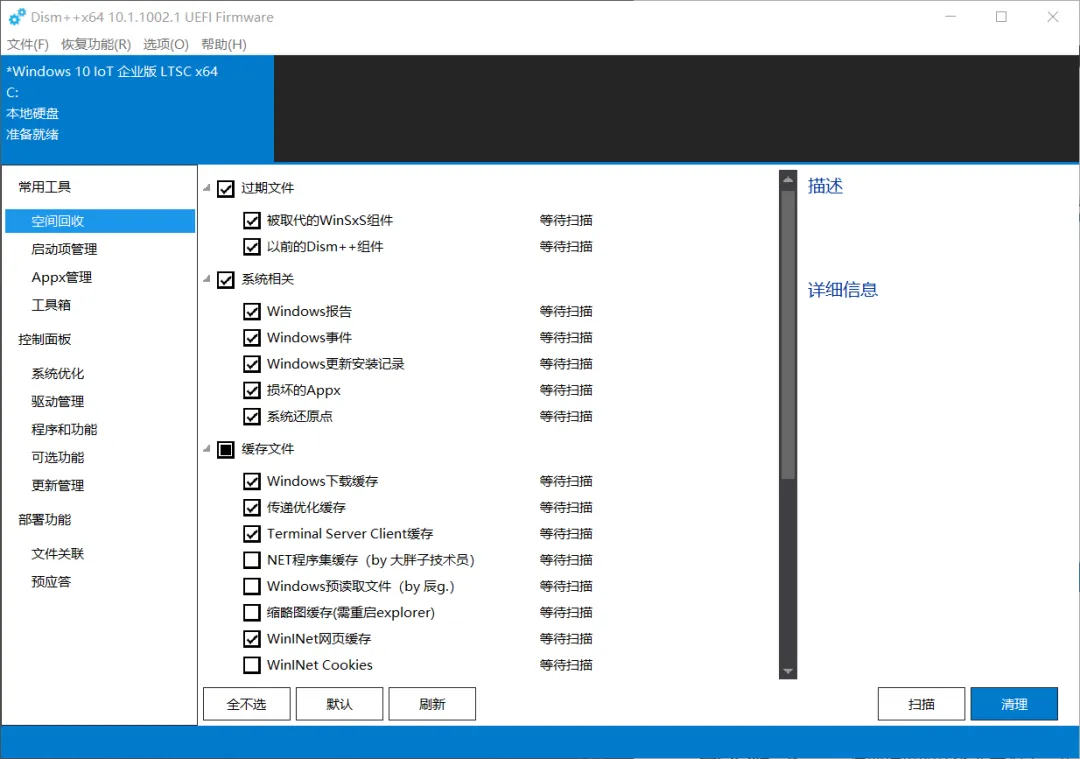Viewport: 1080px width, 759px height.
Task: Toggle the 缓存文件 group checkbox
Action: pyautogui.click(x=225, y=450)
